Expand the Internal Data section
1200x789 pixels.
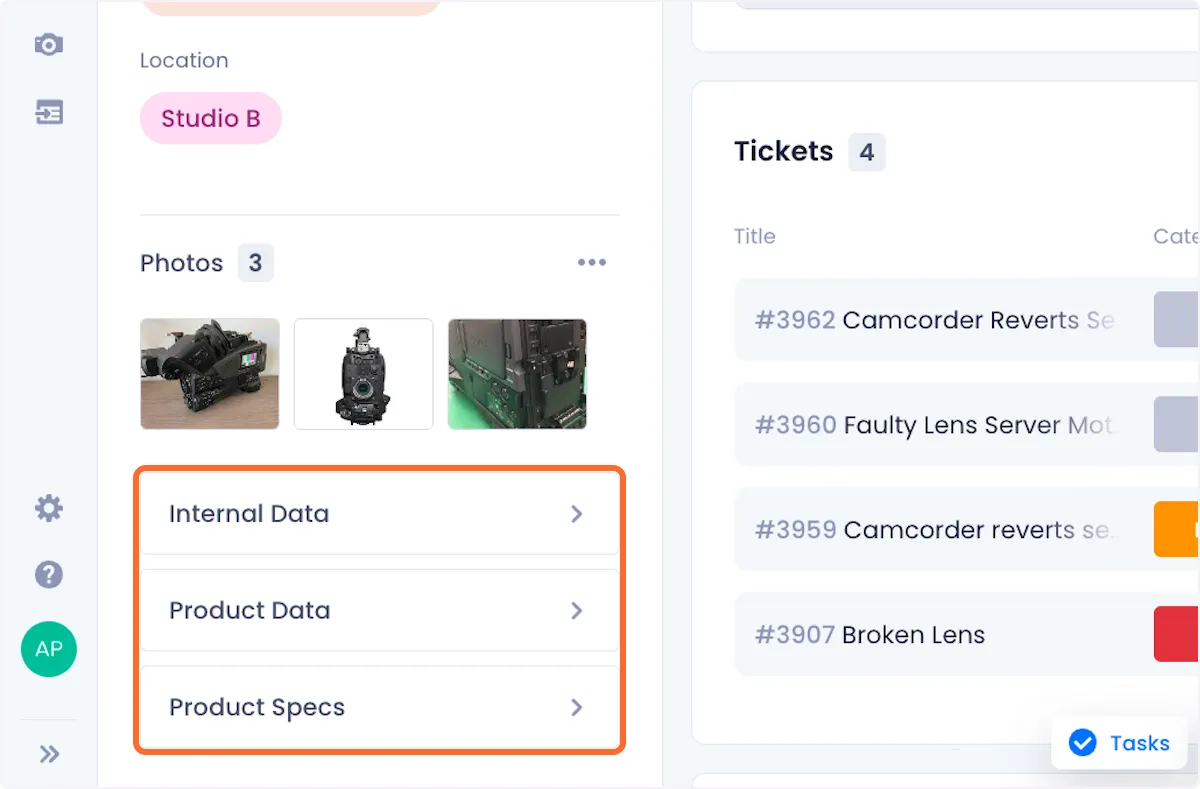pyautogui.click(x=379, y=514)
